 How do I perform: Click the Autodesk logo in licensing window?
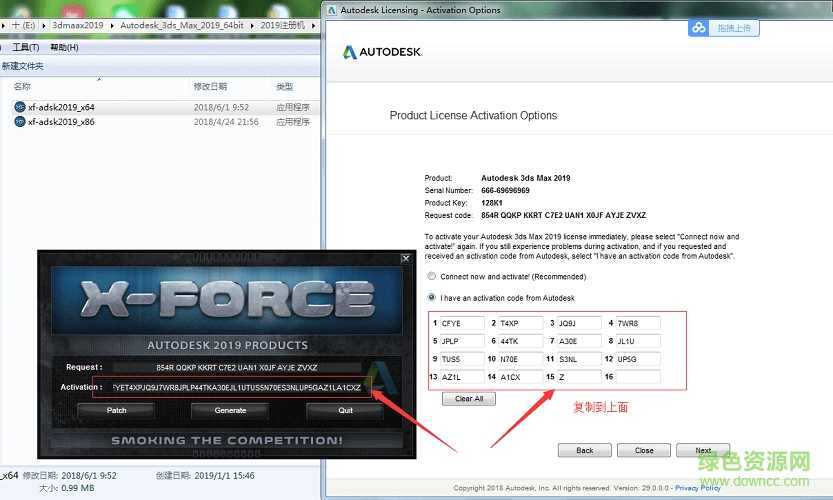[382, 52]
